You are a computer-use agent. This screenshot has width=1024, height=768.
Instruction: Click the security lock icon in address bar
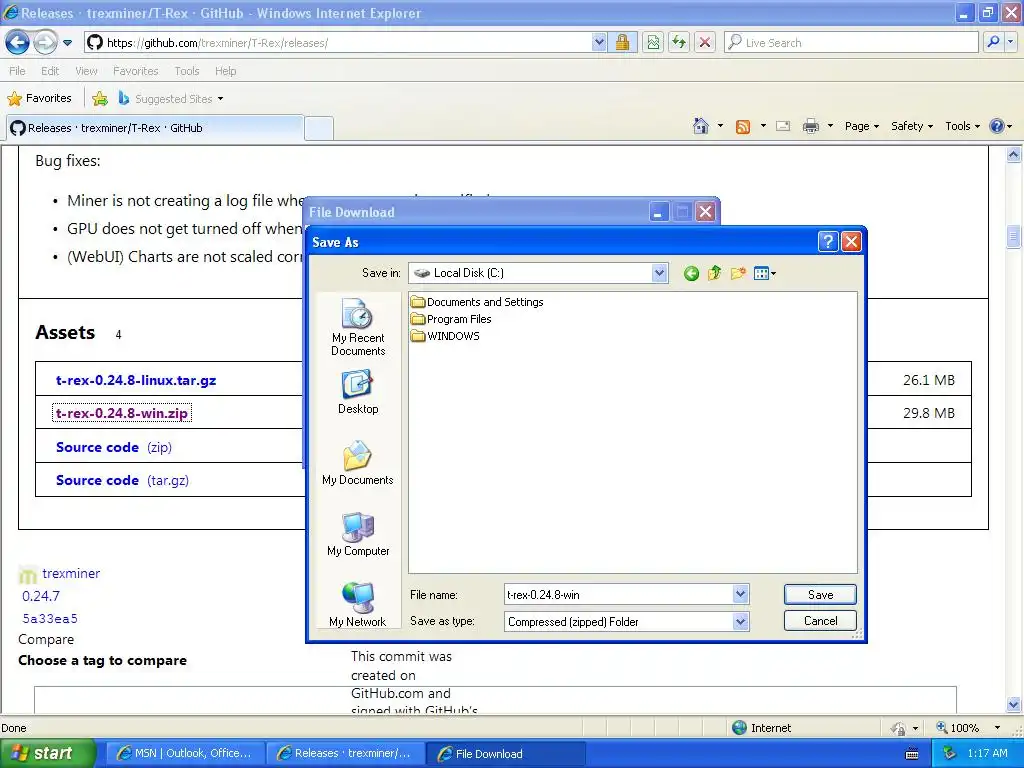622,42
